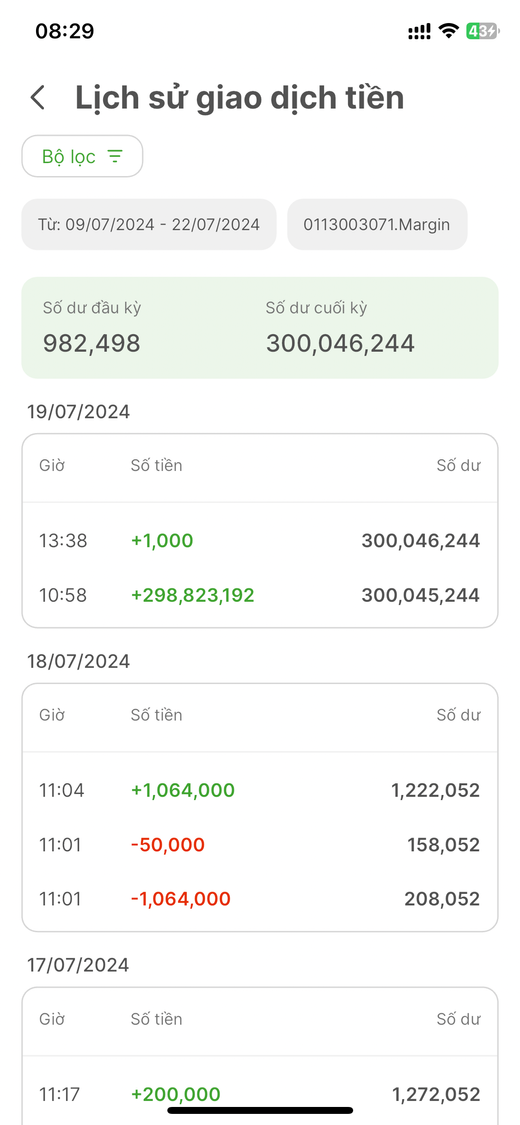Screen dimensions: 520x1125
Task: Open the Bộ lọc filter button
Action: [x=82, y=156]
